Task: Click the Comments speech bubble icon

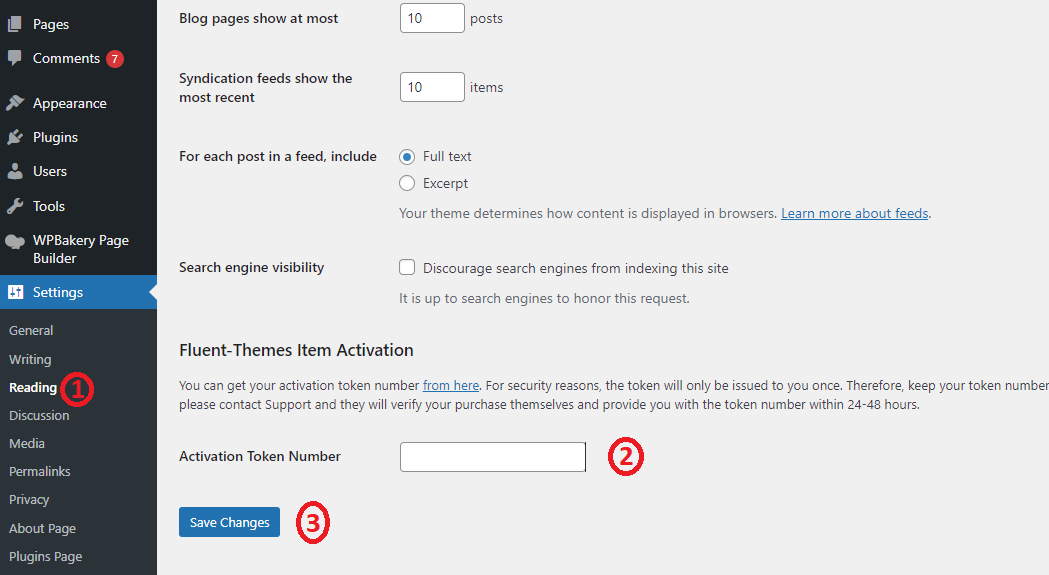Action: pos(15,58)
